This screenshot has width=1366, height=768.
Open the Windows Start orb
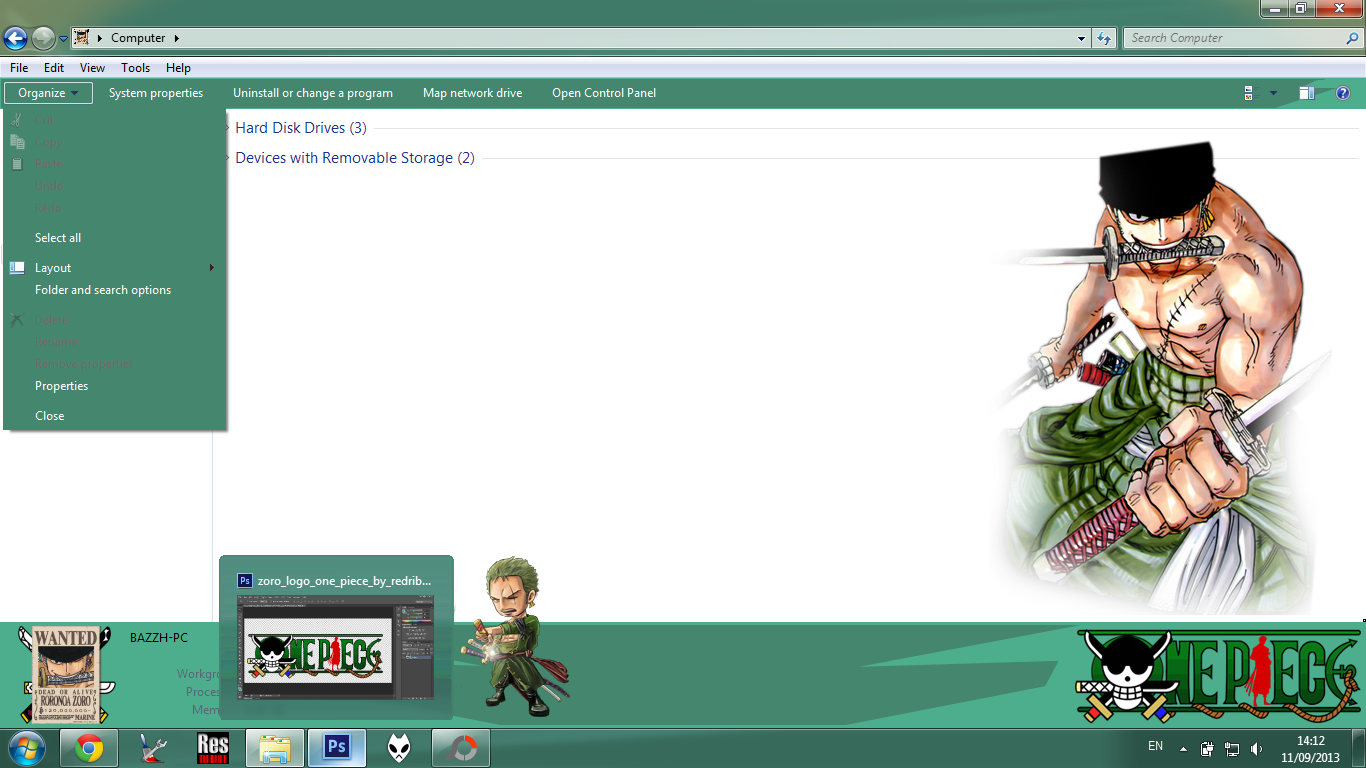point(27,748)
